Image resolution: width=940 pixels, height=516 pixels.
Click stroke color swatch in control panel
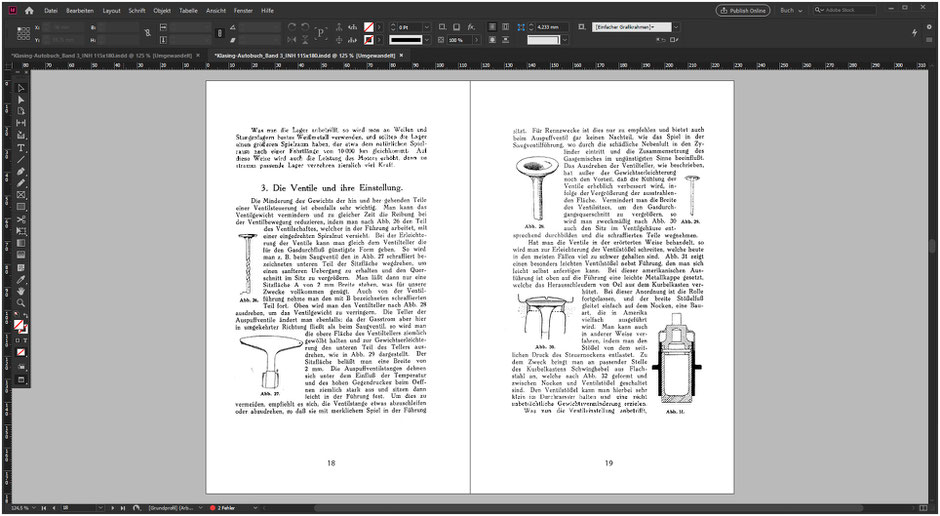[x=369, y=40]
